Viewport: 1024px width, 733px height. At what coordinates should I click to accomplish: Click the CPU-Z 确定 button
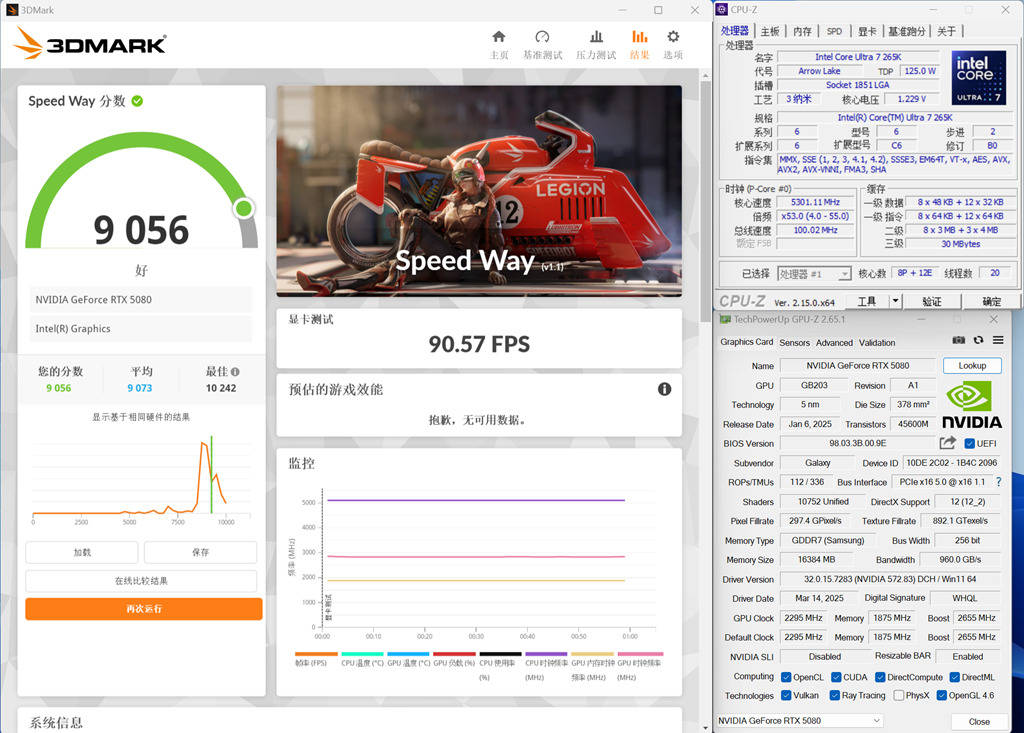click(x=991, y=301)
